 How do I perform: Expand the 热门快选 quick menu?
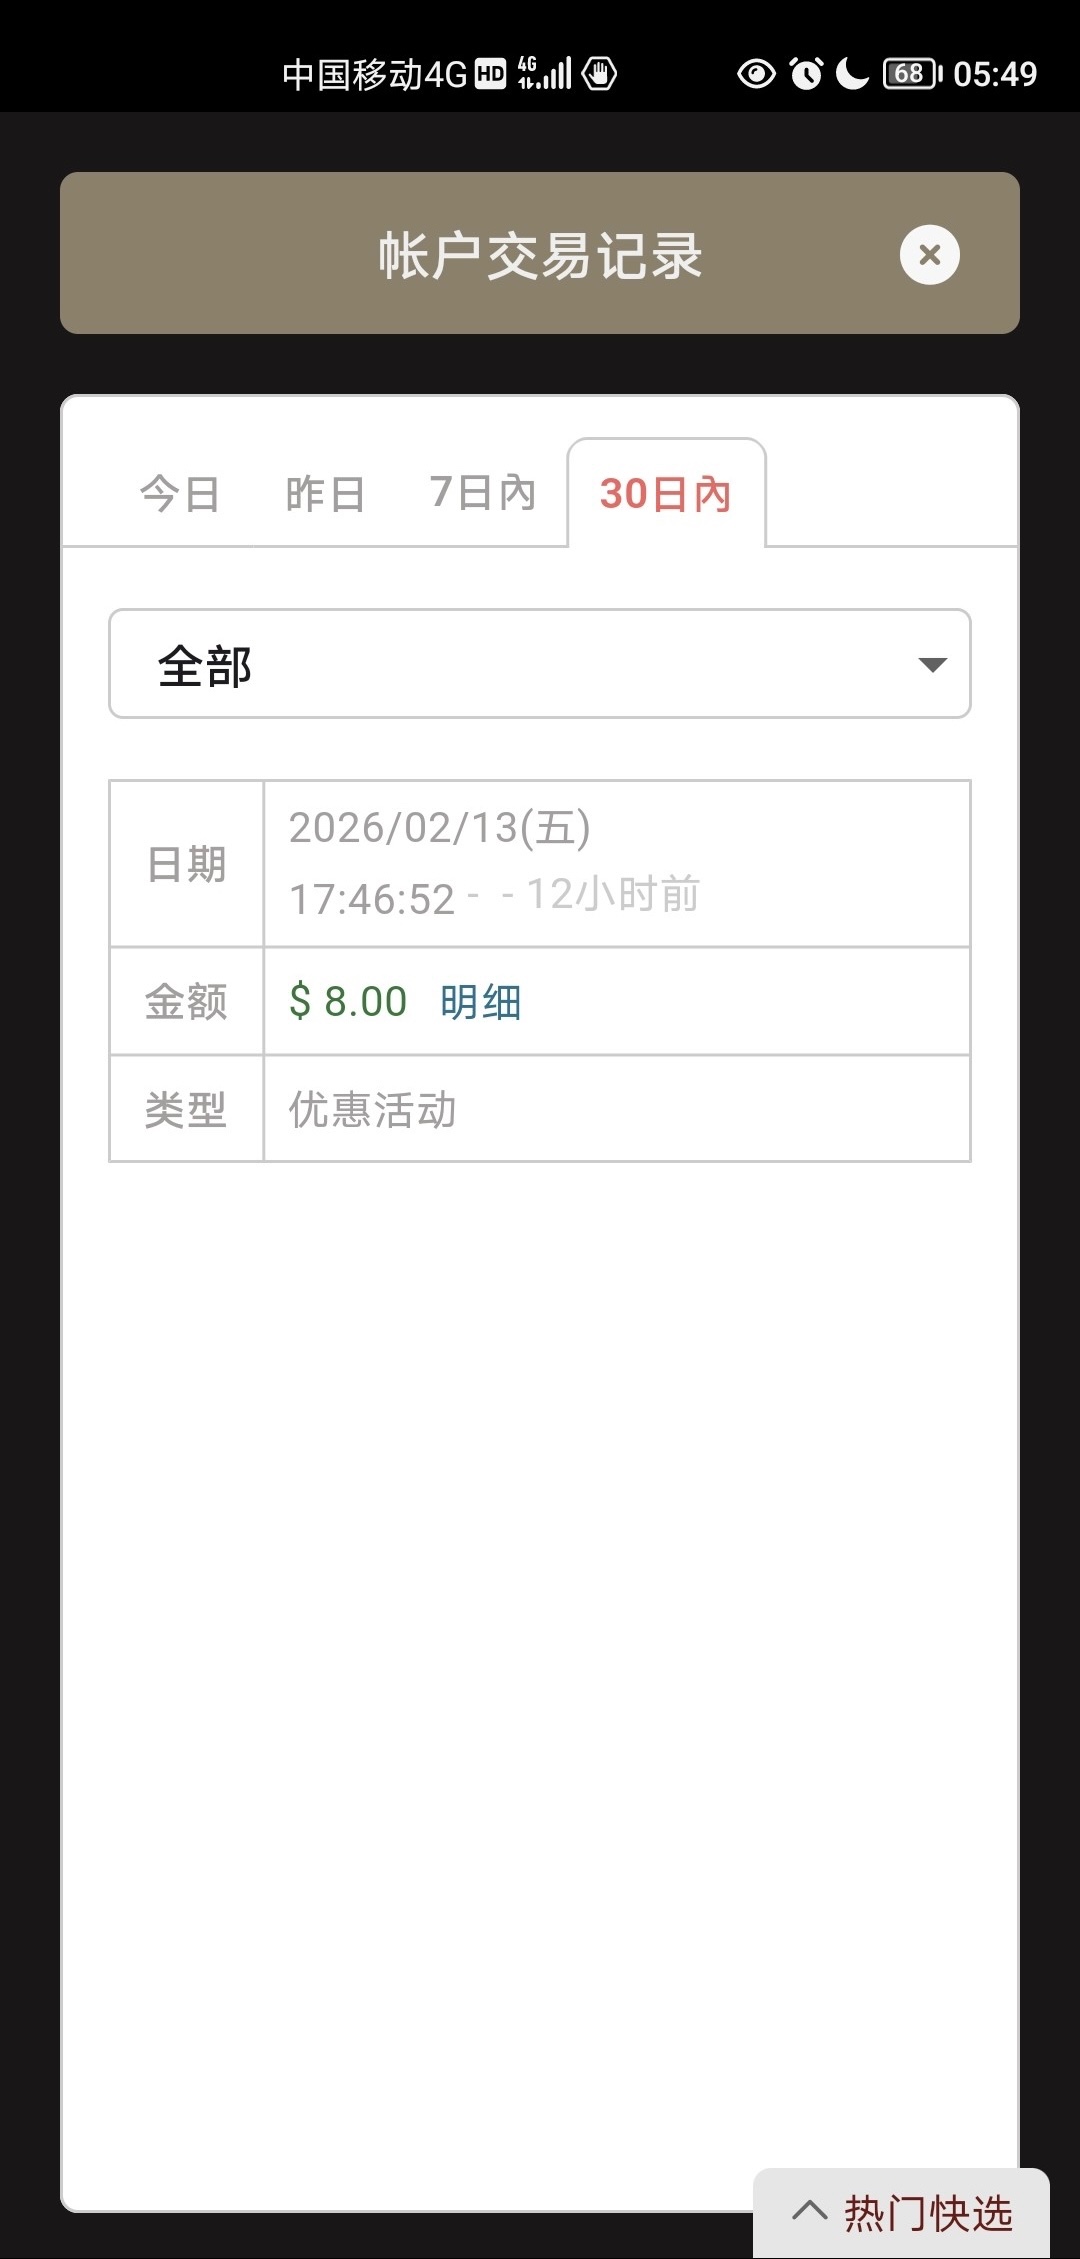pyautogui.click(x=926, y=2213)
